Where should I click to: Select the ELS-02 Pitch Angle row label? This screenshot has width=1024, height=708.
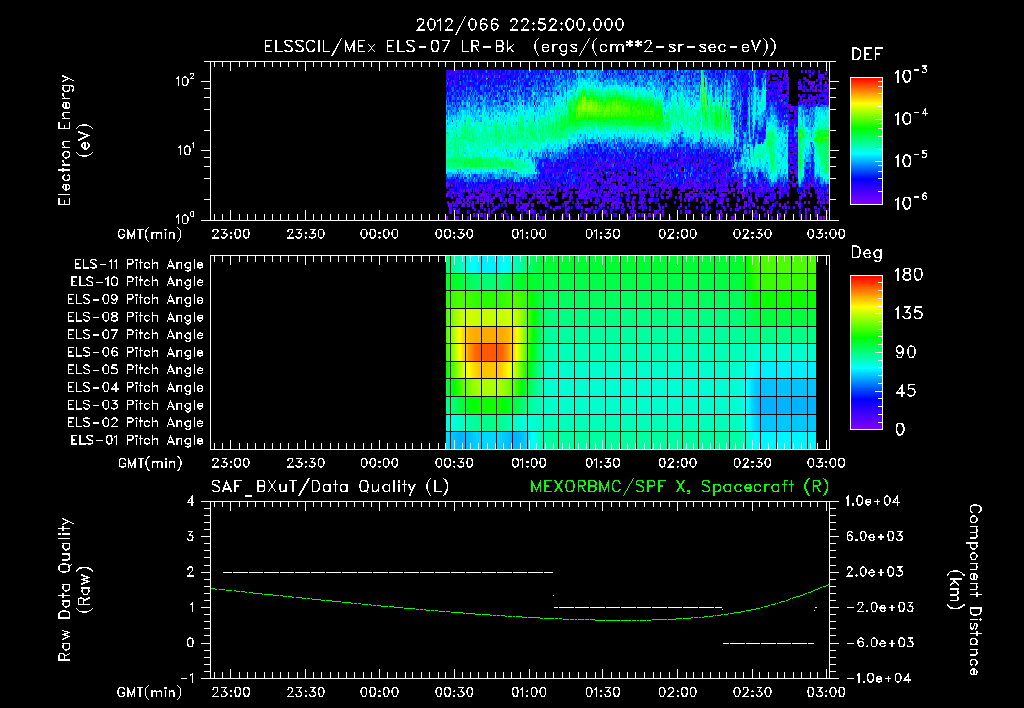[x=135, y=423]
